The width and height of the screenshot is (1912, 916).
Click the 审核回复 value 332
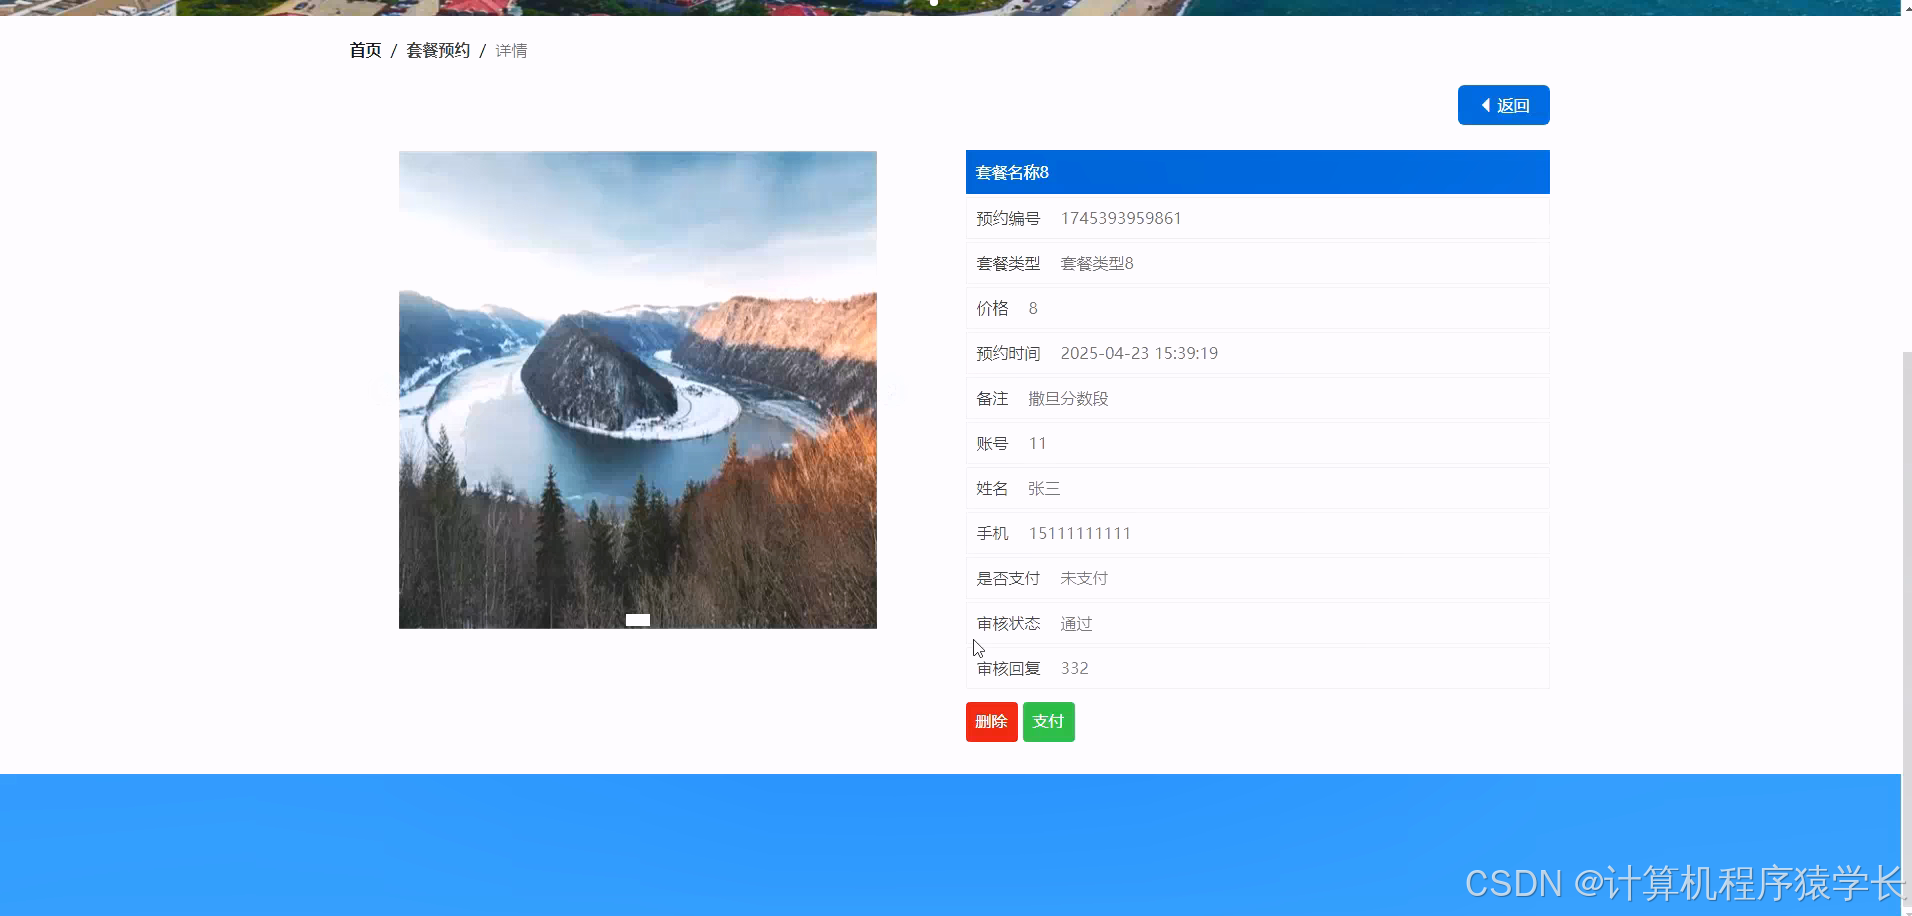(x=1074, y=668)
